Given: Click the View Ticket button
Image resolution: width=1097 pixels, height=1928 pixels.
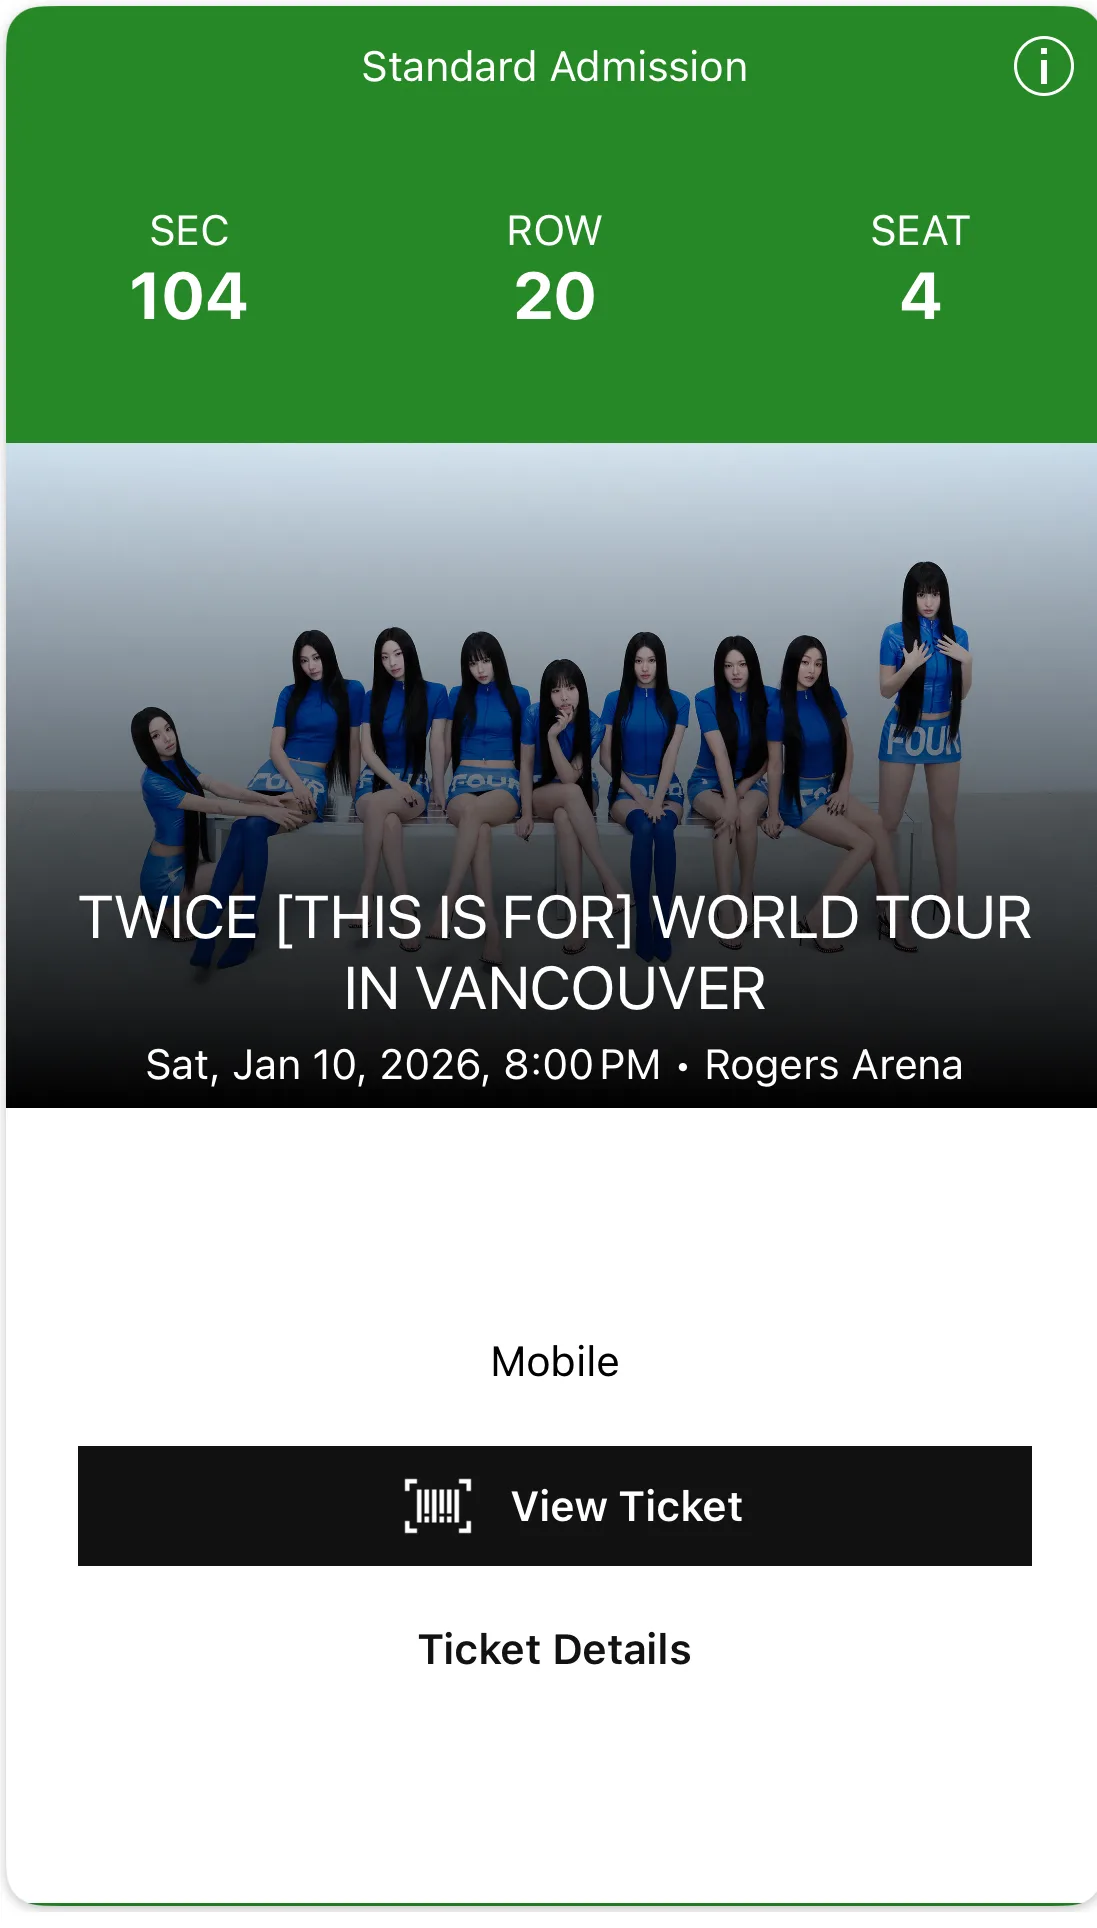Looking at the screenshot, I should pyautogui.click(x=555, y=1506).
